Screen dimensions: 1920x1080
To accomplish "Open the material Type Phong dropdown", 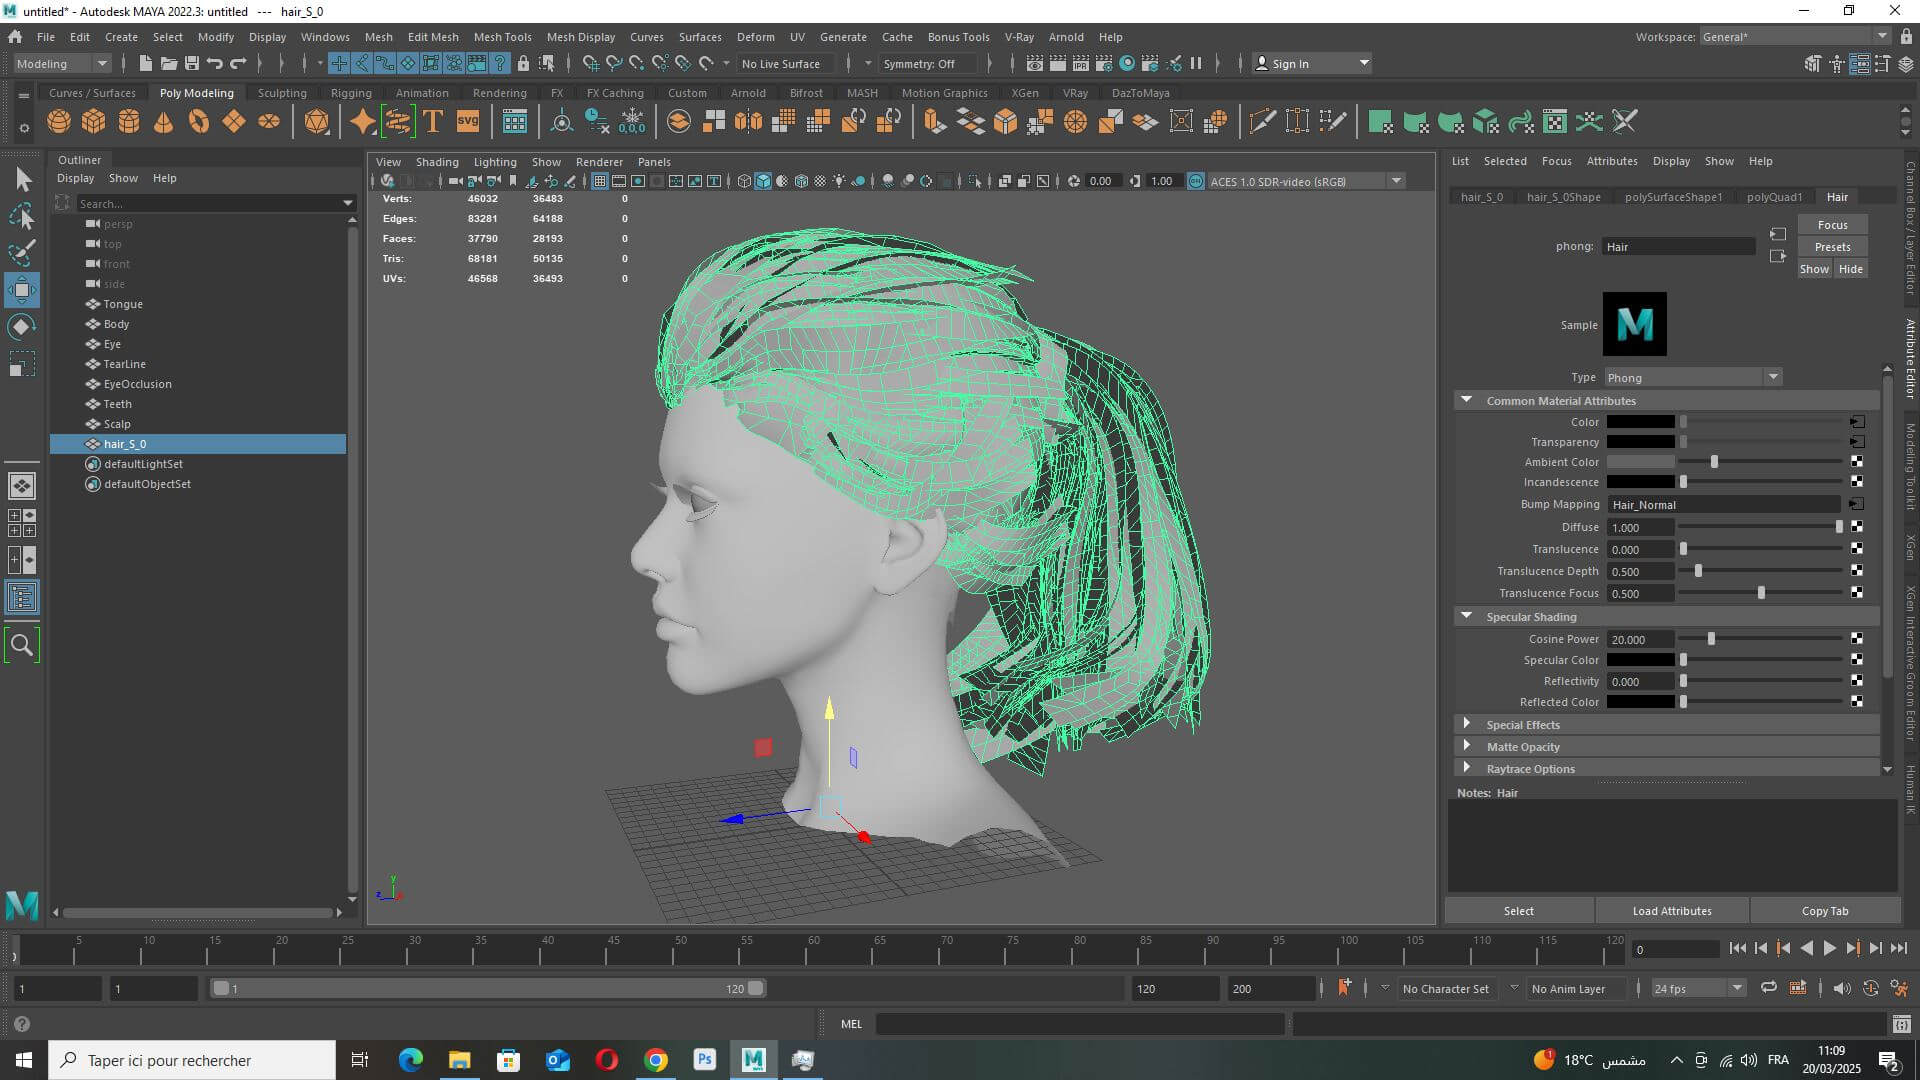I will pyautogui.click(x=1693, y=378).
